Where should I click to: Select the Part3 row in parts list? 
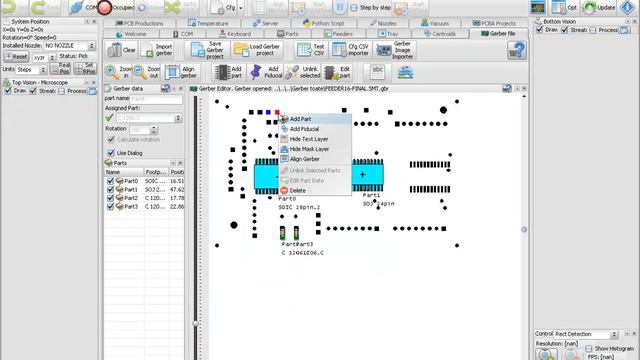point(144,207)
